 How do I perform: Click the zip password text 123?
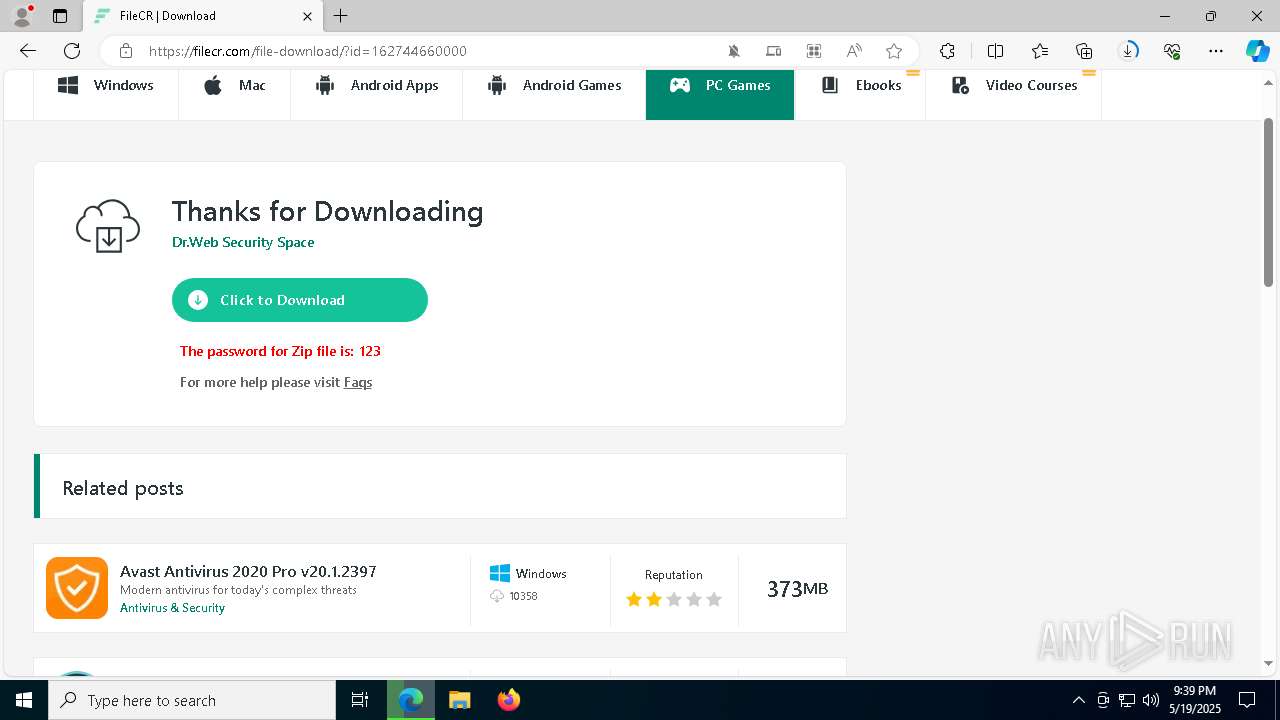click(x=370, y=351)
